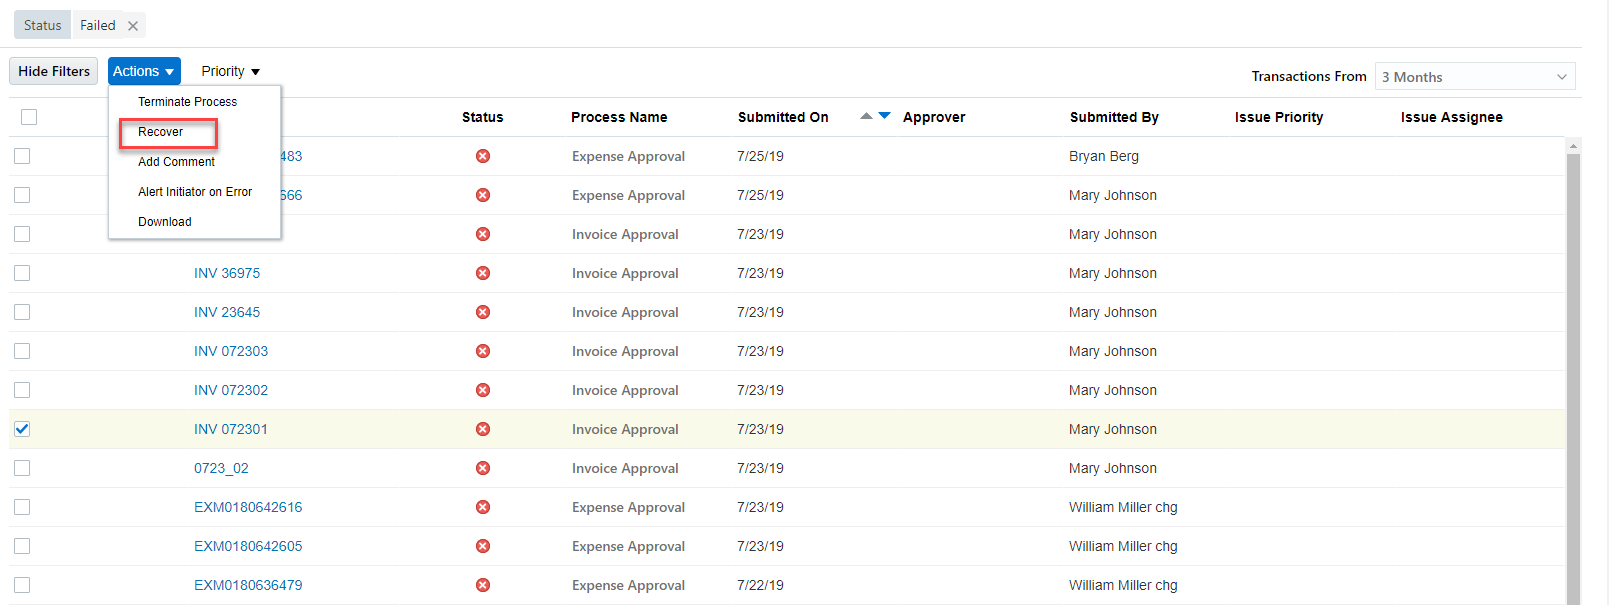This screenshot has height=605, width=1609.
Task: Click the failed status icon for EXM0180636479
Action: (483, 585)
